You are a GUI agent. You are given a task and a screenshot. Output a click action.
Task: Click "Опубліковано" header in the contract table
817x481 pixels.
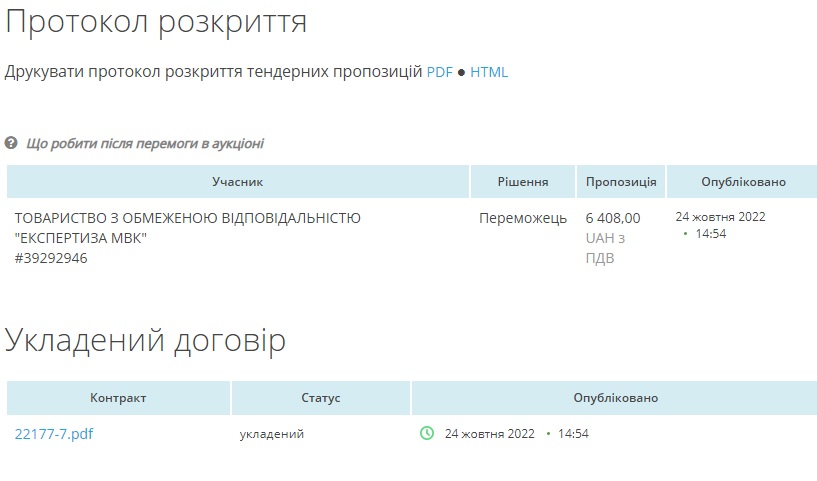[615, 398]
